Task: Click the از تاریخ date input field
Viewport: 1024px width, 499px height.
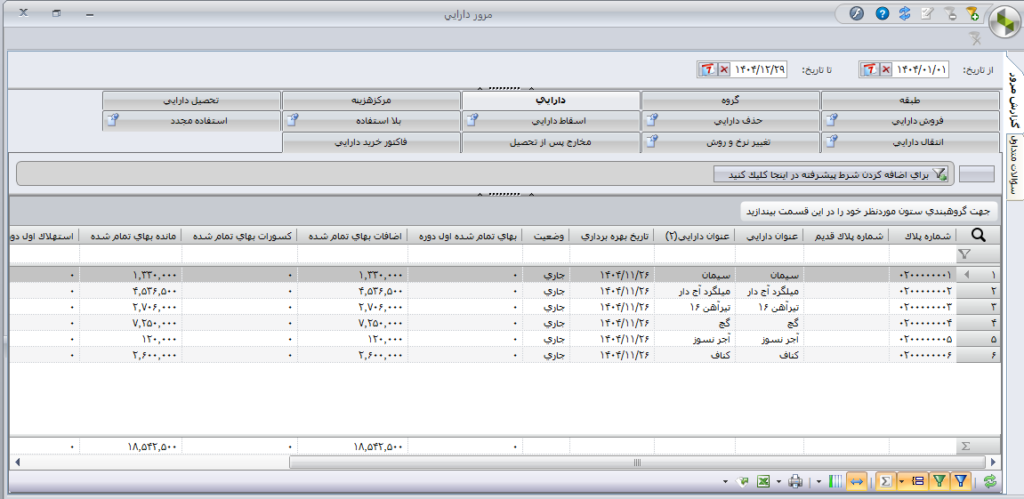Action: pyautogui.click(x=920, y=70)
